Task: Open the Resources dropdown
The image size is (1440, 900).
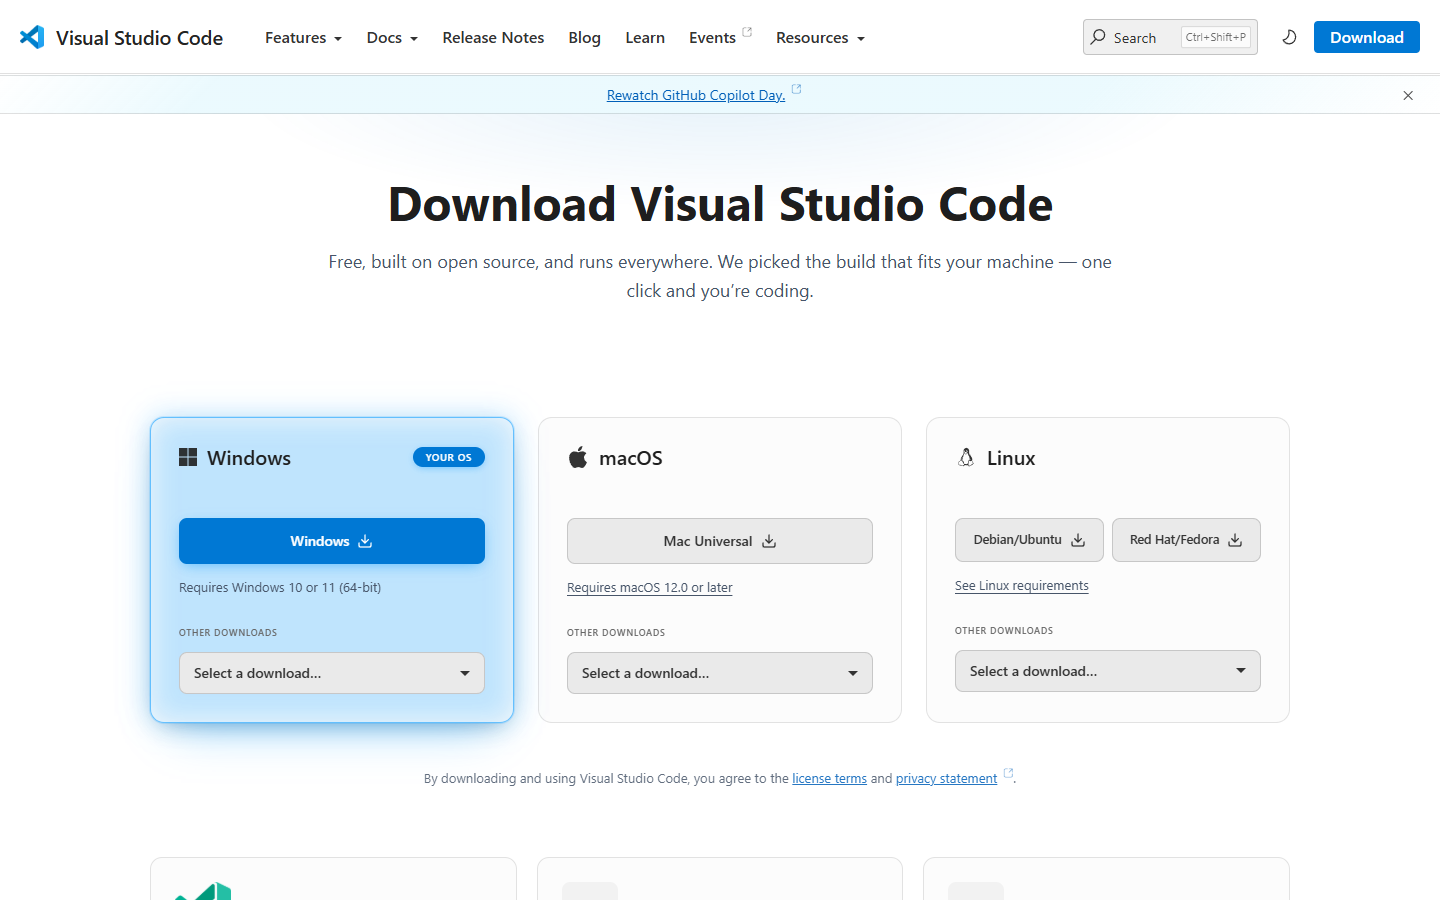Action: pyautogui.click(x=820, y=37)
